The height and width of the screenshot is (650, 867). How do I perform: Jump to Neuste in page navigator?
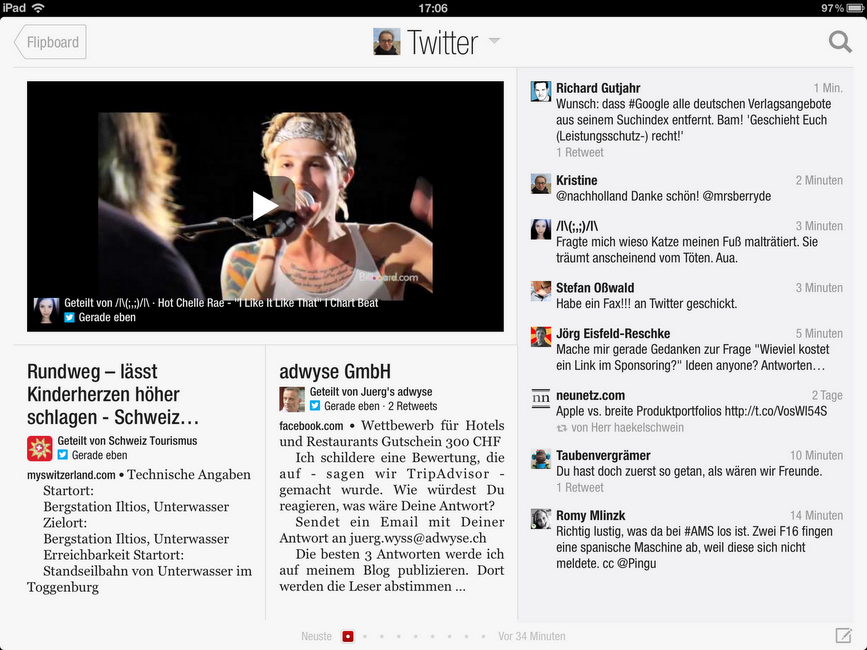click(316, 636)
